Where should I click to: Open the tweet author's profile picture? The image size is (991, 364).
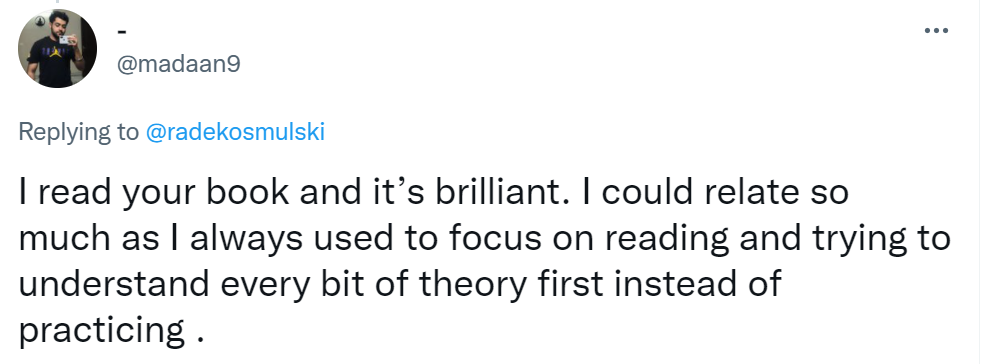(x=58, y=48)
